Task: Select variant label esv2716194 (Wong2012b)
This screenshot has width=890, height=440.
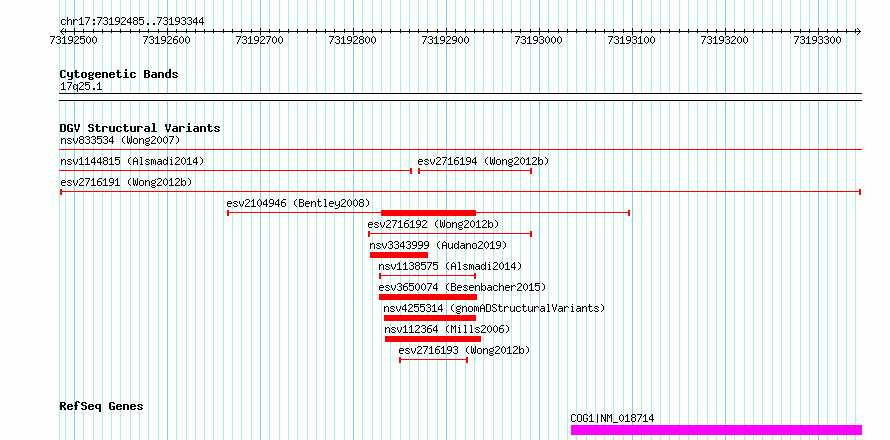Action: (483, 161)
